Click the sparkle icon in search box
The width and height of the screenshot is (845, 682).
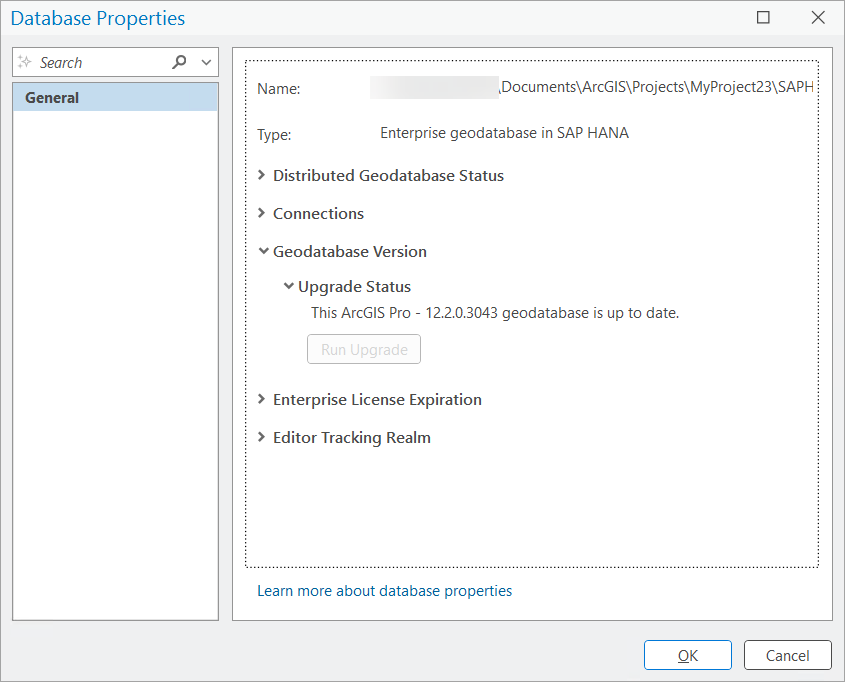[x=25, y=62]
